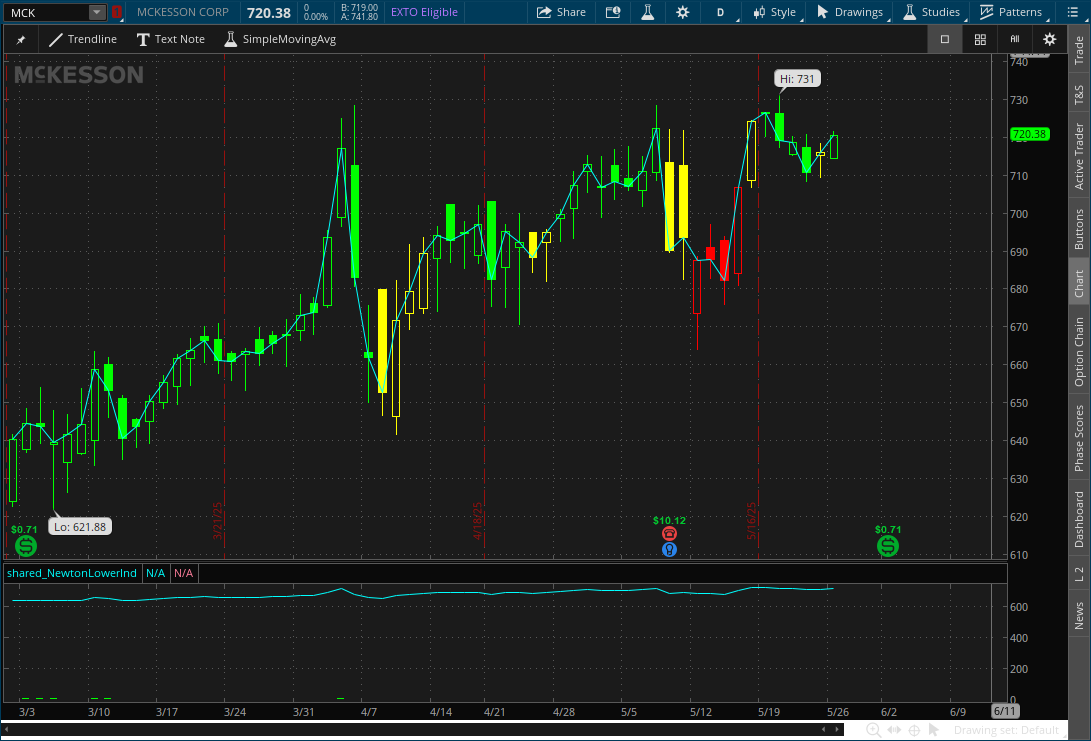Screen dimensions: 1091x741
Task: Select the pointer cursor icon at bottom
Action: [934, 730]
